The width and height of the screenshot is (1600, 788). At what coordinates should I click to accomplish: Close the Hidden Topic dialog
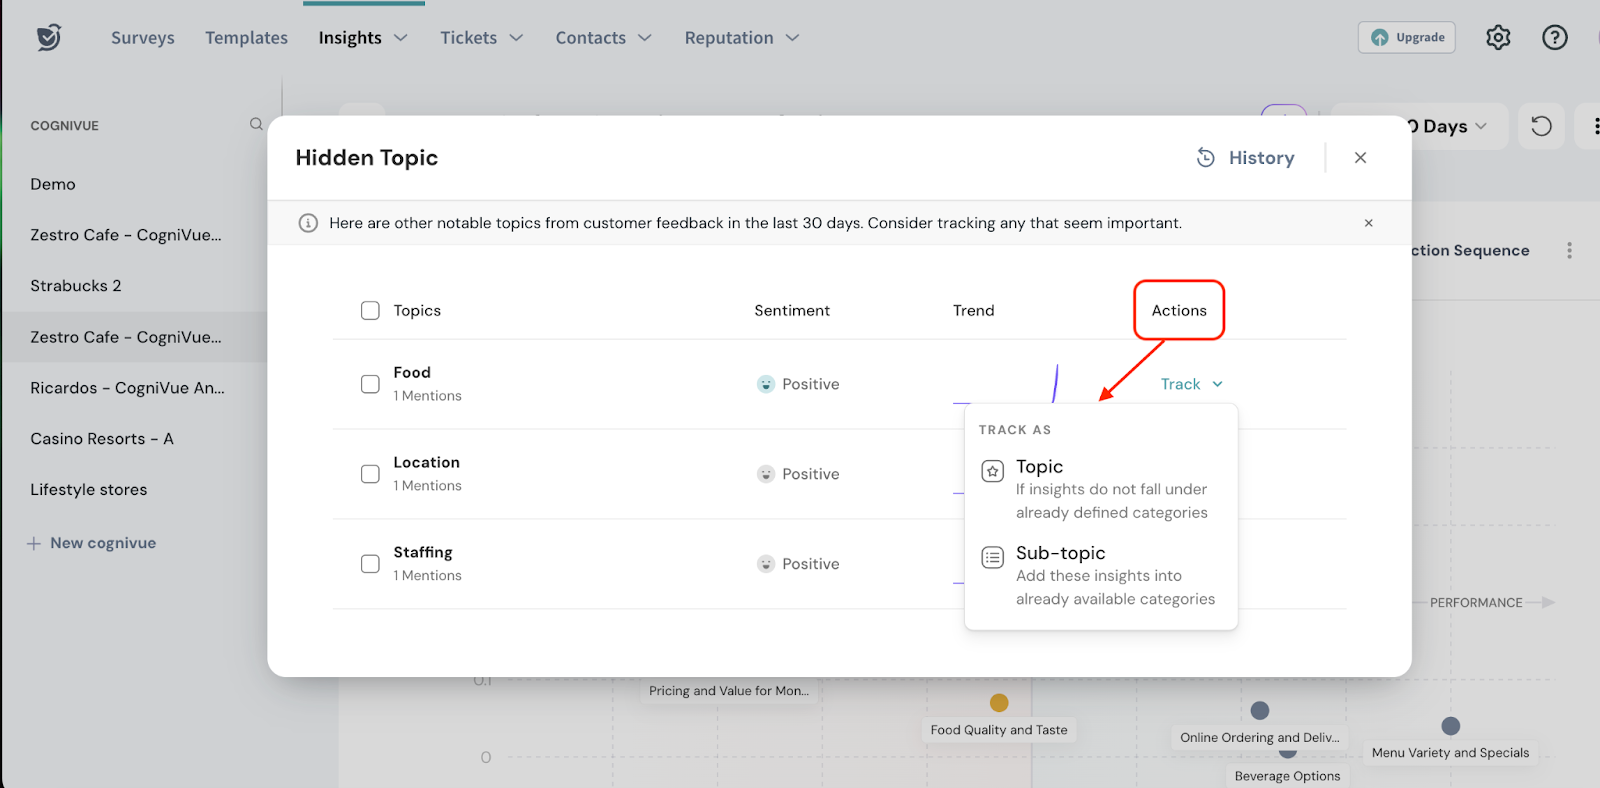[1360, 158]
